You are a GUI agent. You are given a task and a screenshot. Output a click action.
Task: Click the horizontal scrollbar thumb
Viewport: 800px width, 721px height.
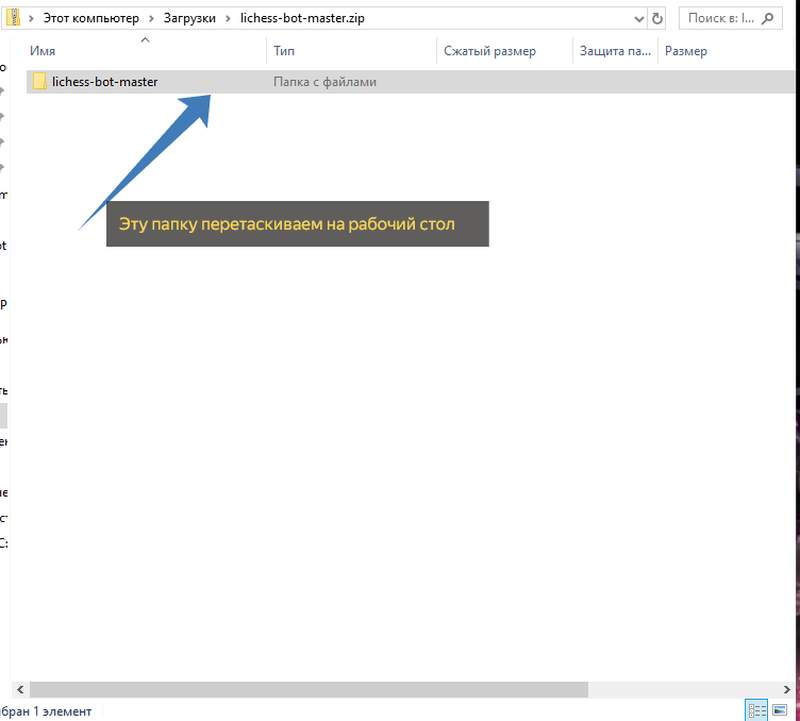coord(300,690)
